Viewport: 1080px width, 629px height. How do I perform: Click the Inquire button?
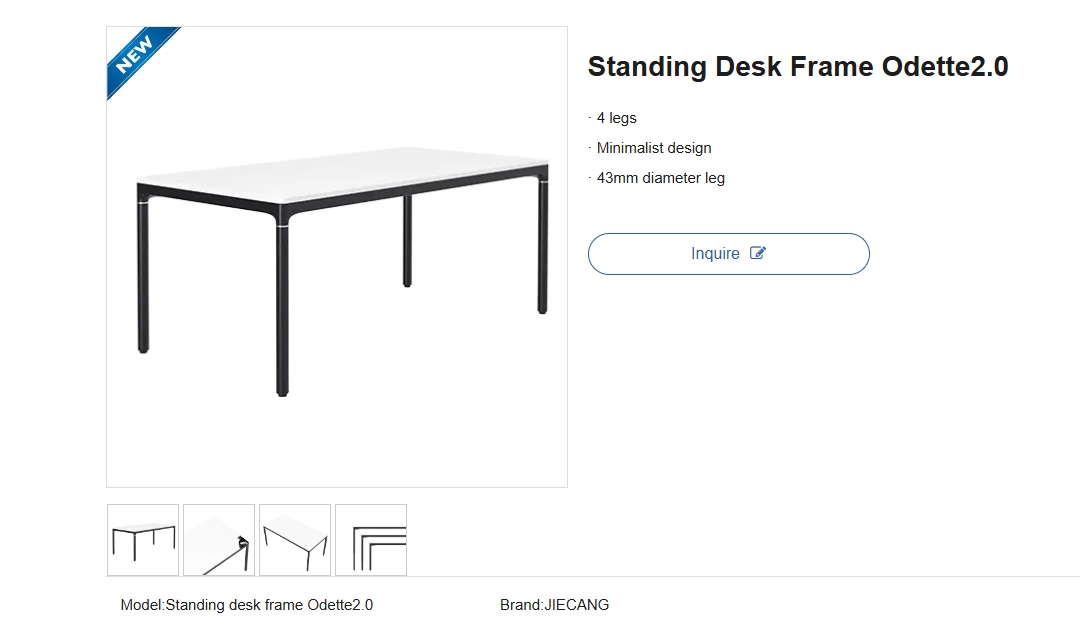(x=728, y=254)
